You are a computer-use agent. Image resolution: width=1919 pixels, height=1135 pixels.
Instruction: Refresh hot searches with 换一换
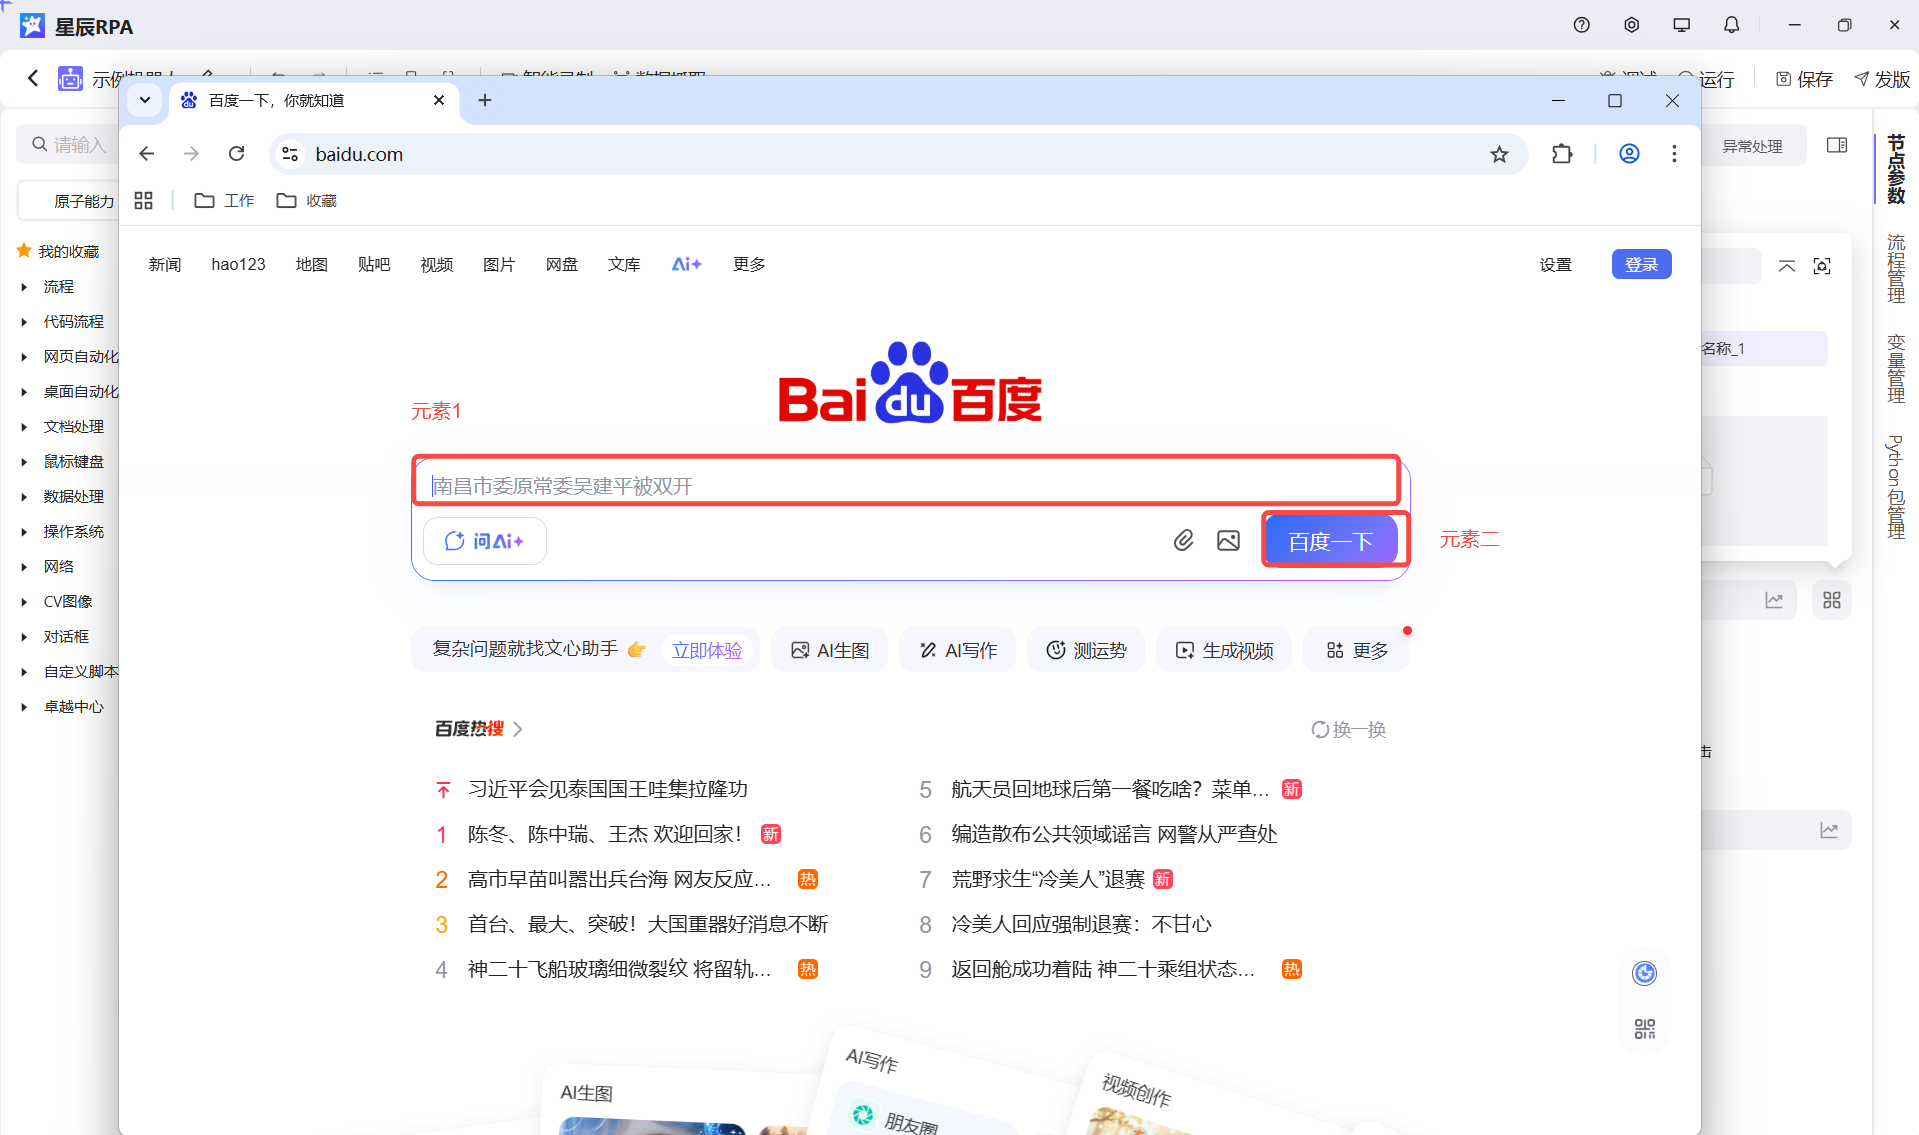tap(1349, 729)
